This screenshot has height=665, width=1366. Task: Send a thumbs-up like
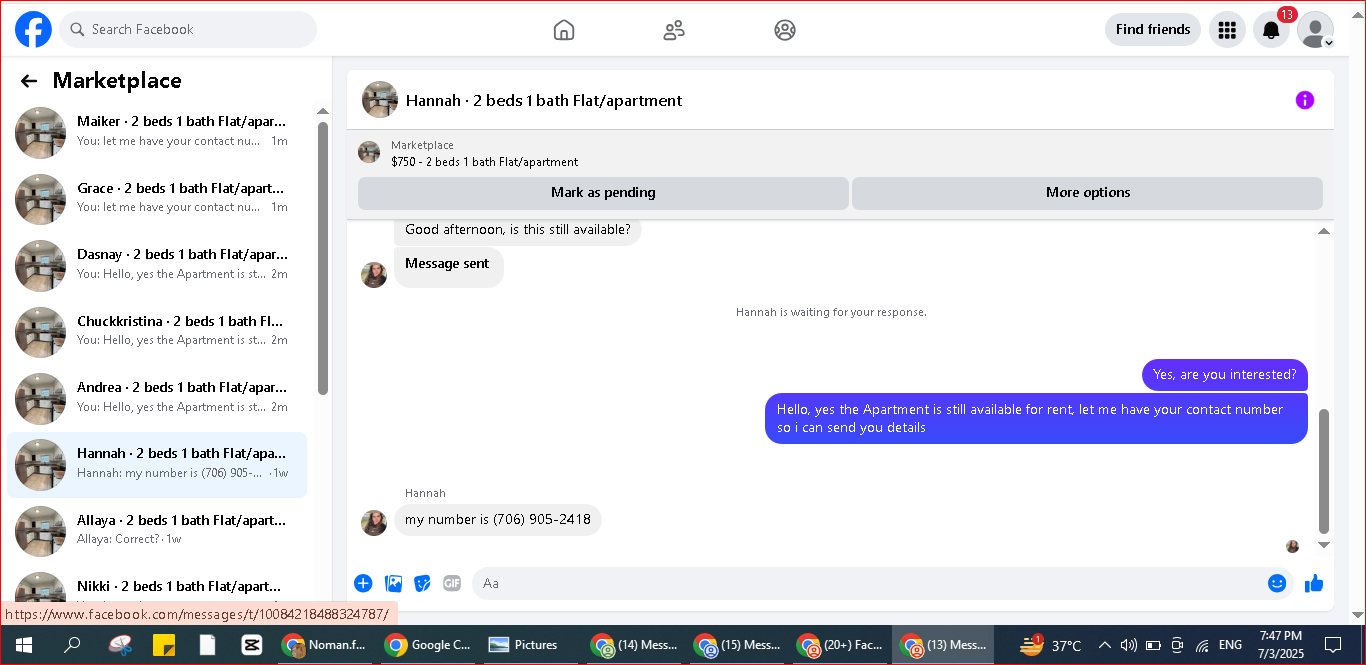point(1314,583)
